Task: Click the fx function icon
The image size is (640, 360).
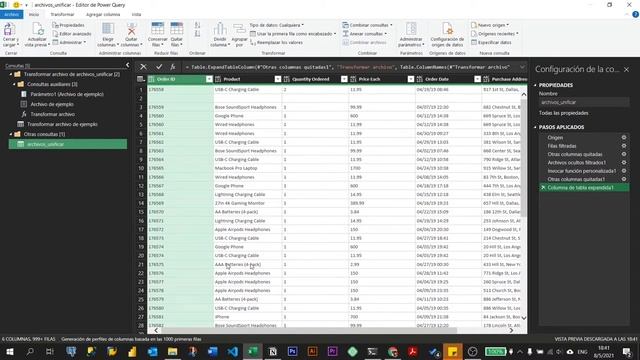Action: pyautogui.click(x=173, y=67)
